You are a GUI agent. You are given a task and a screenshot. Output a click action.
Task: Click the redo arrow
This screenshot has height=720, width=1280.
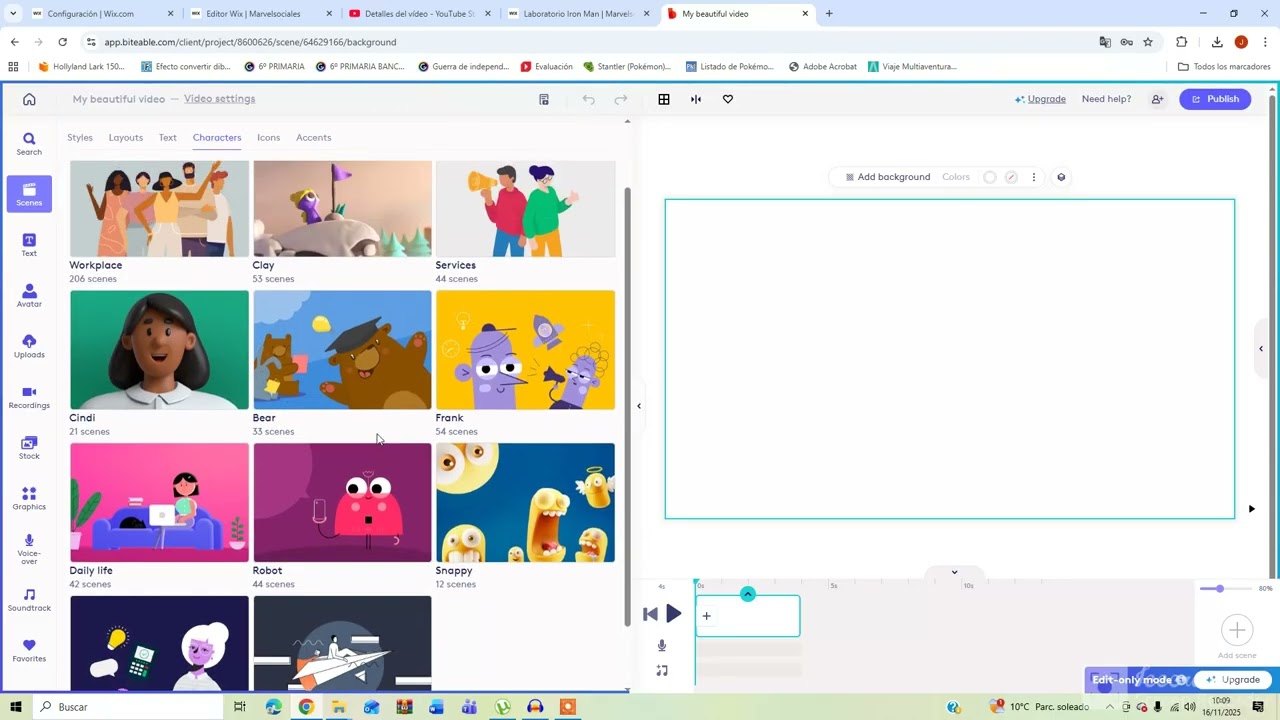(621, 99)
